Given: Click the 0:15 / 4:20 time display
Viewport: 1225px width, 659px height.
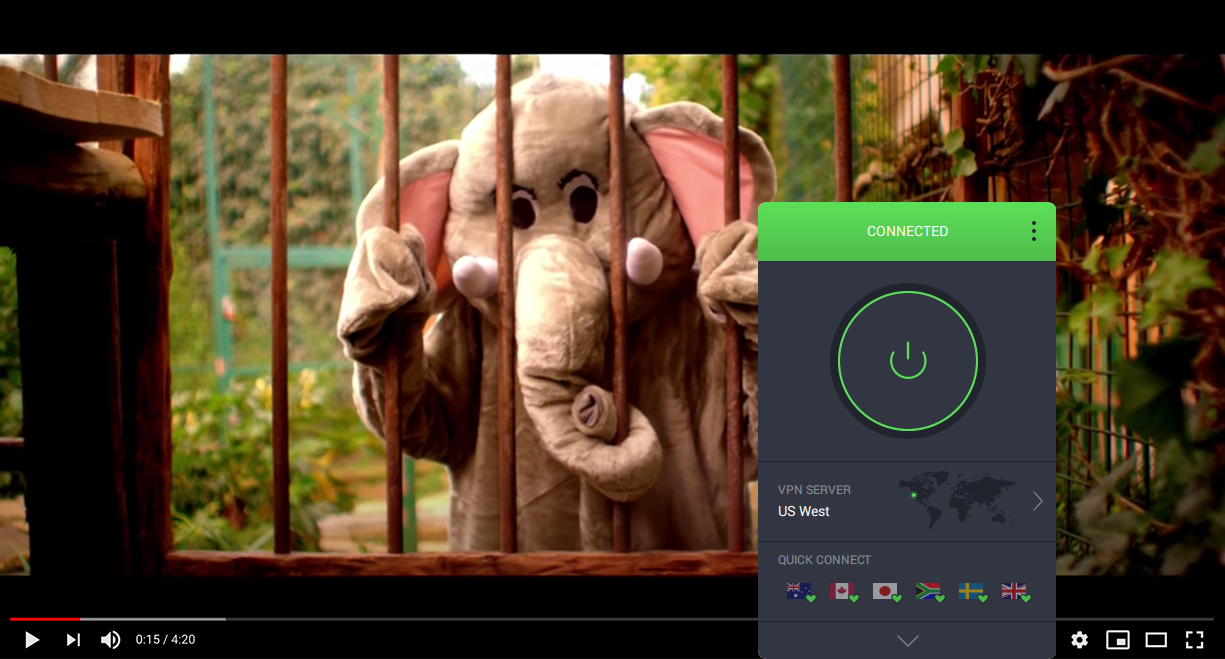Looking at the screenshot, I should click(x=165, y=640).
